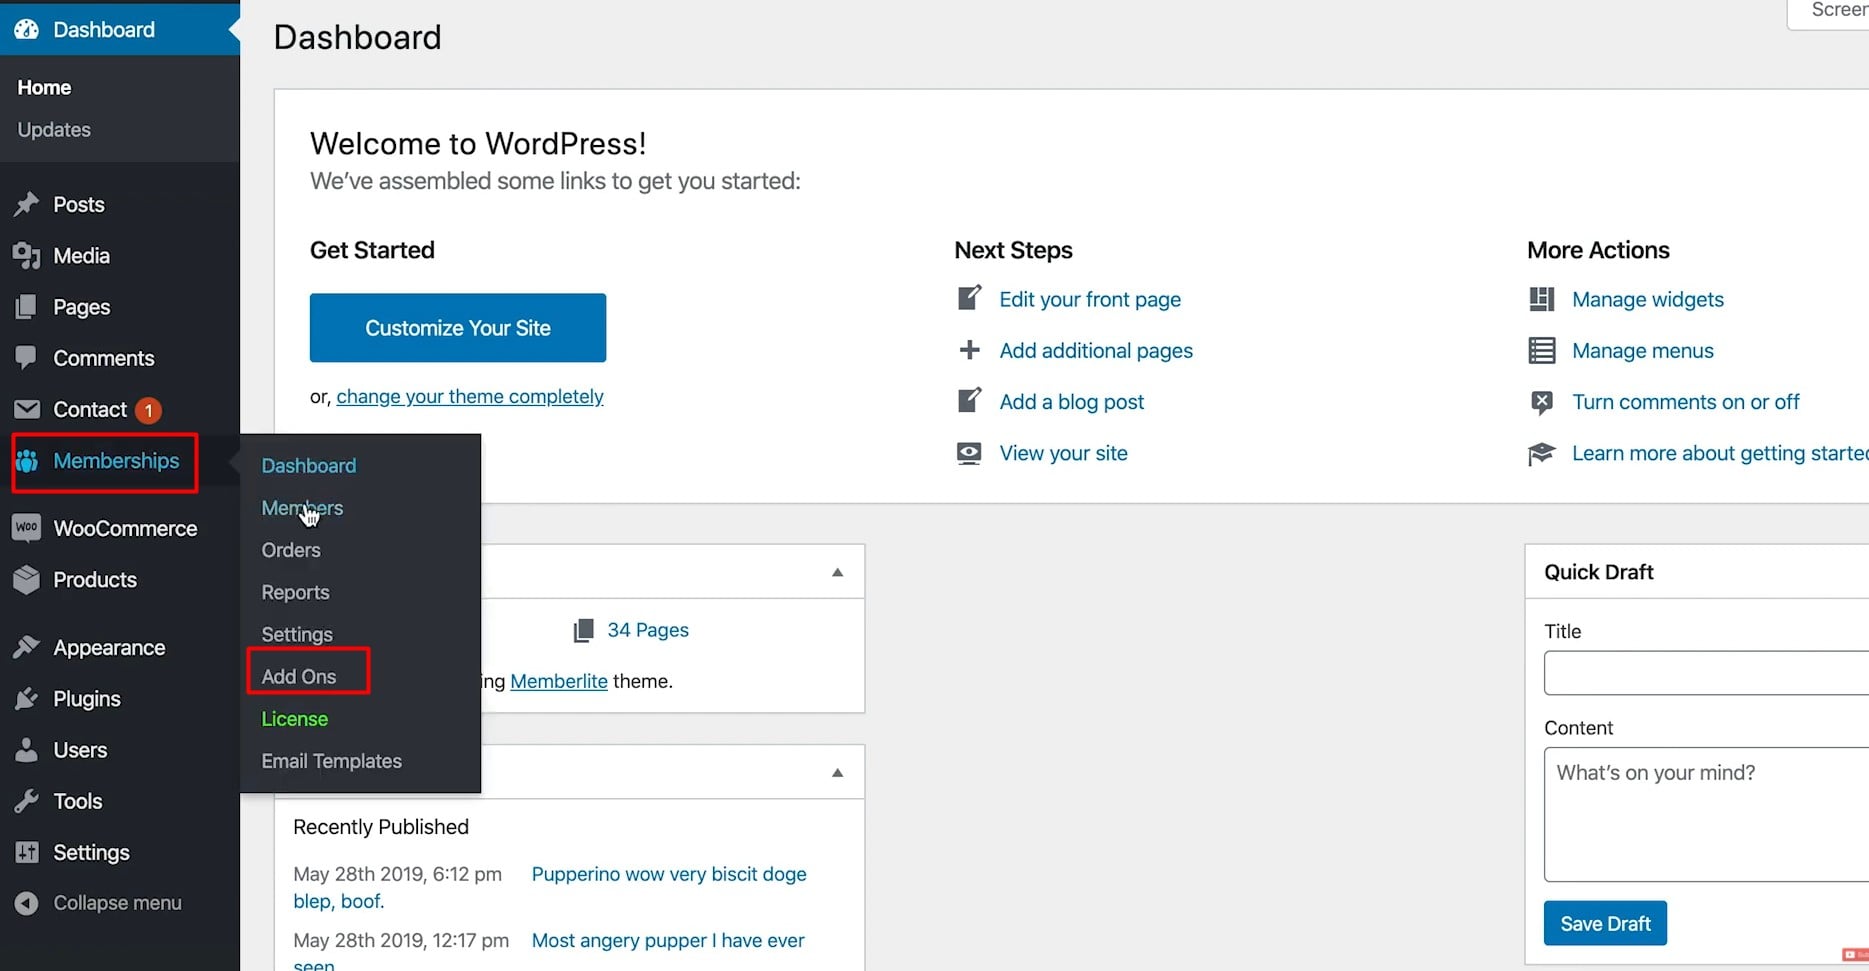
Task: Click the Posts pushpin icon
Action: pyautogui.click(x=27, y=204)
